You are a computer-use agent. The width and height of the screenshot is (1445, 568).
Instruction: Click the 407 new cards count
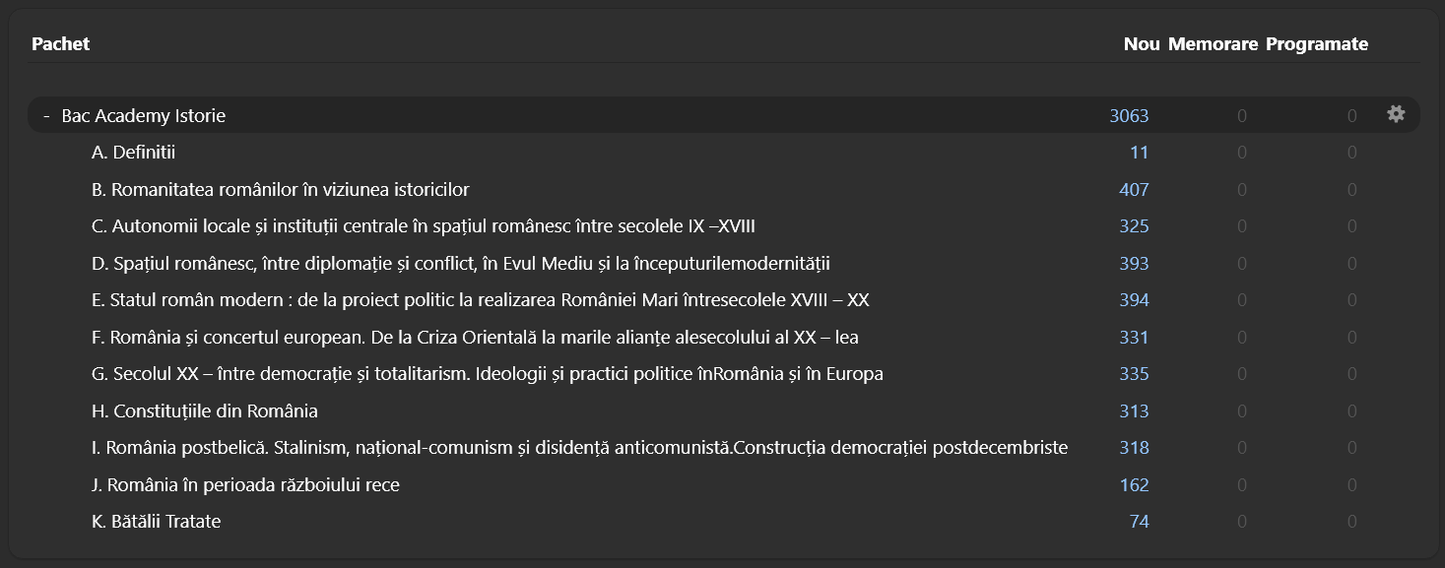coord(1134,190)
